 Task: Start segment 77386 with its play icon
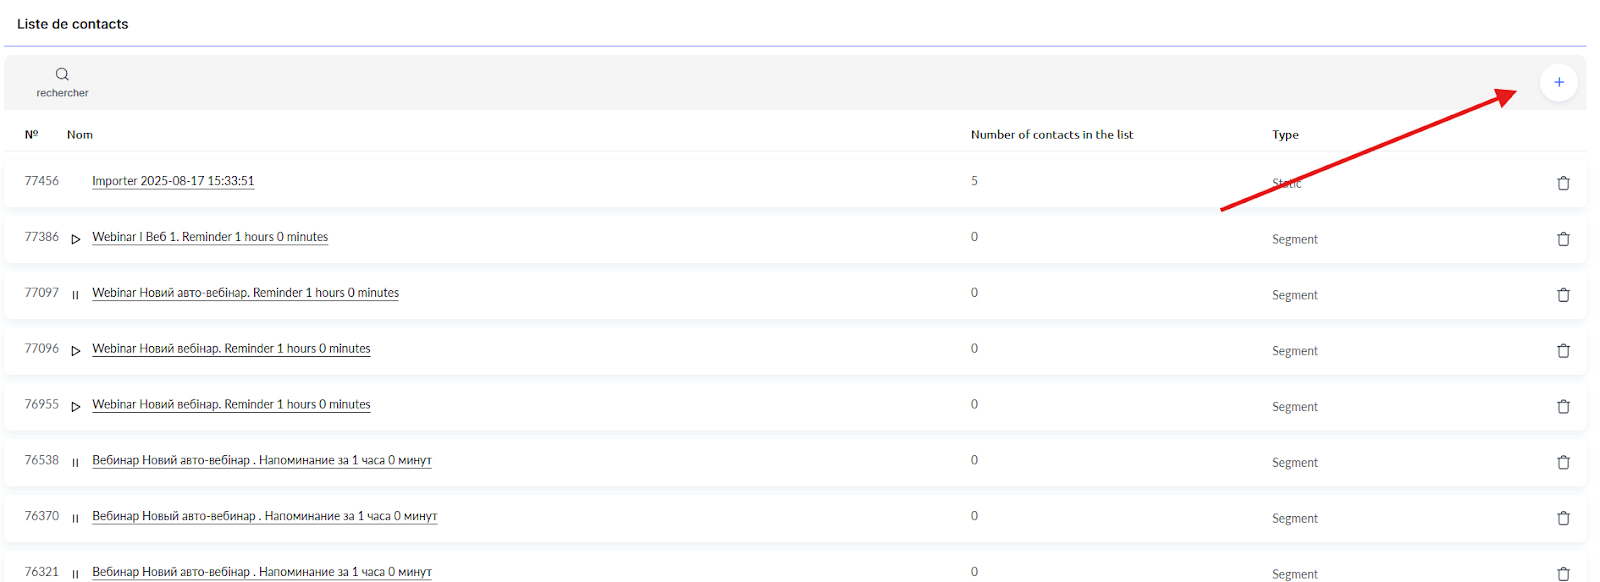pyautogui.click(x=76, y=239)
